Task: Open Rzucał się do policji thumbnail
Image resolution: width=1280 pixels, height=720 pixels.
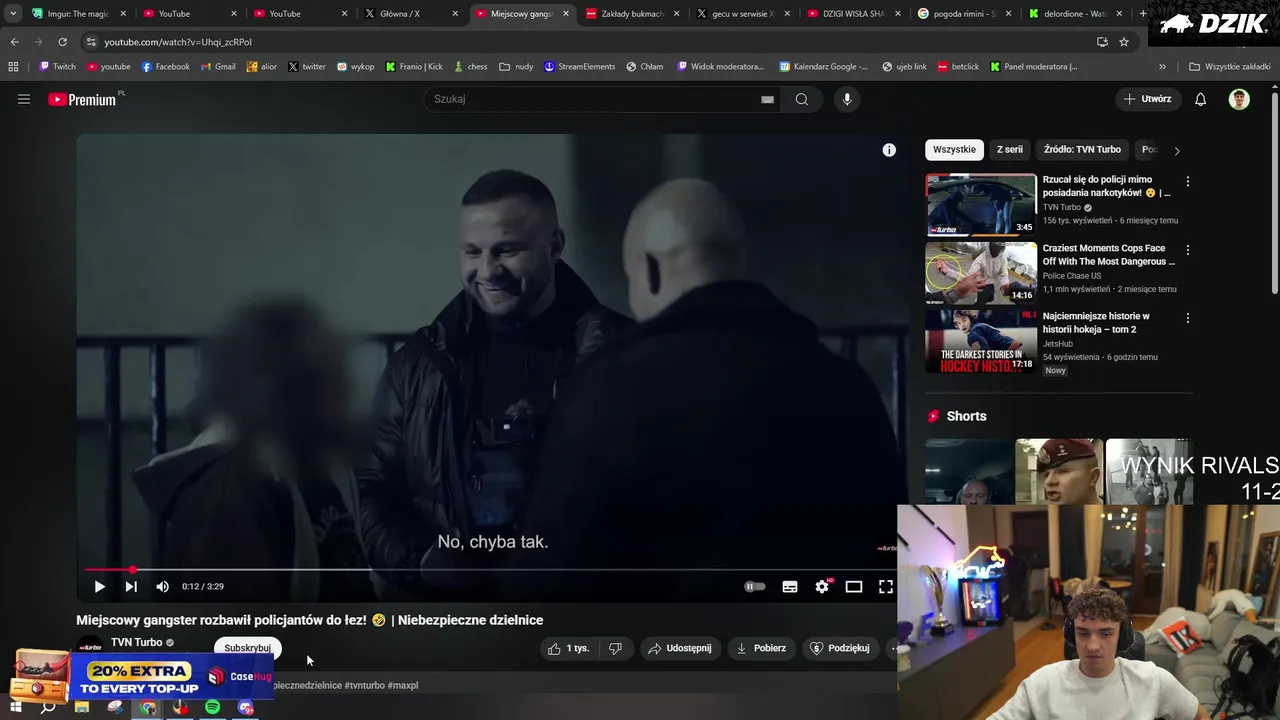Action: coord(981,205)
